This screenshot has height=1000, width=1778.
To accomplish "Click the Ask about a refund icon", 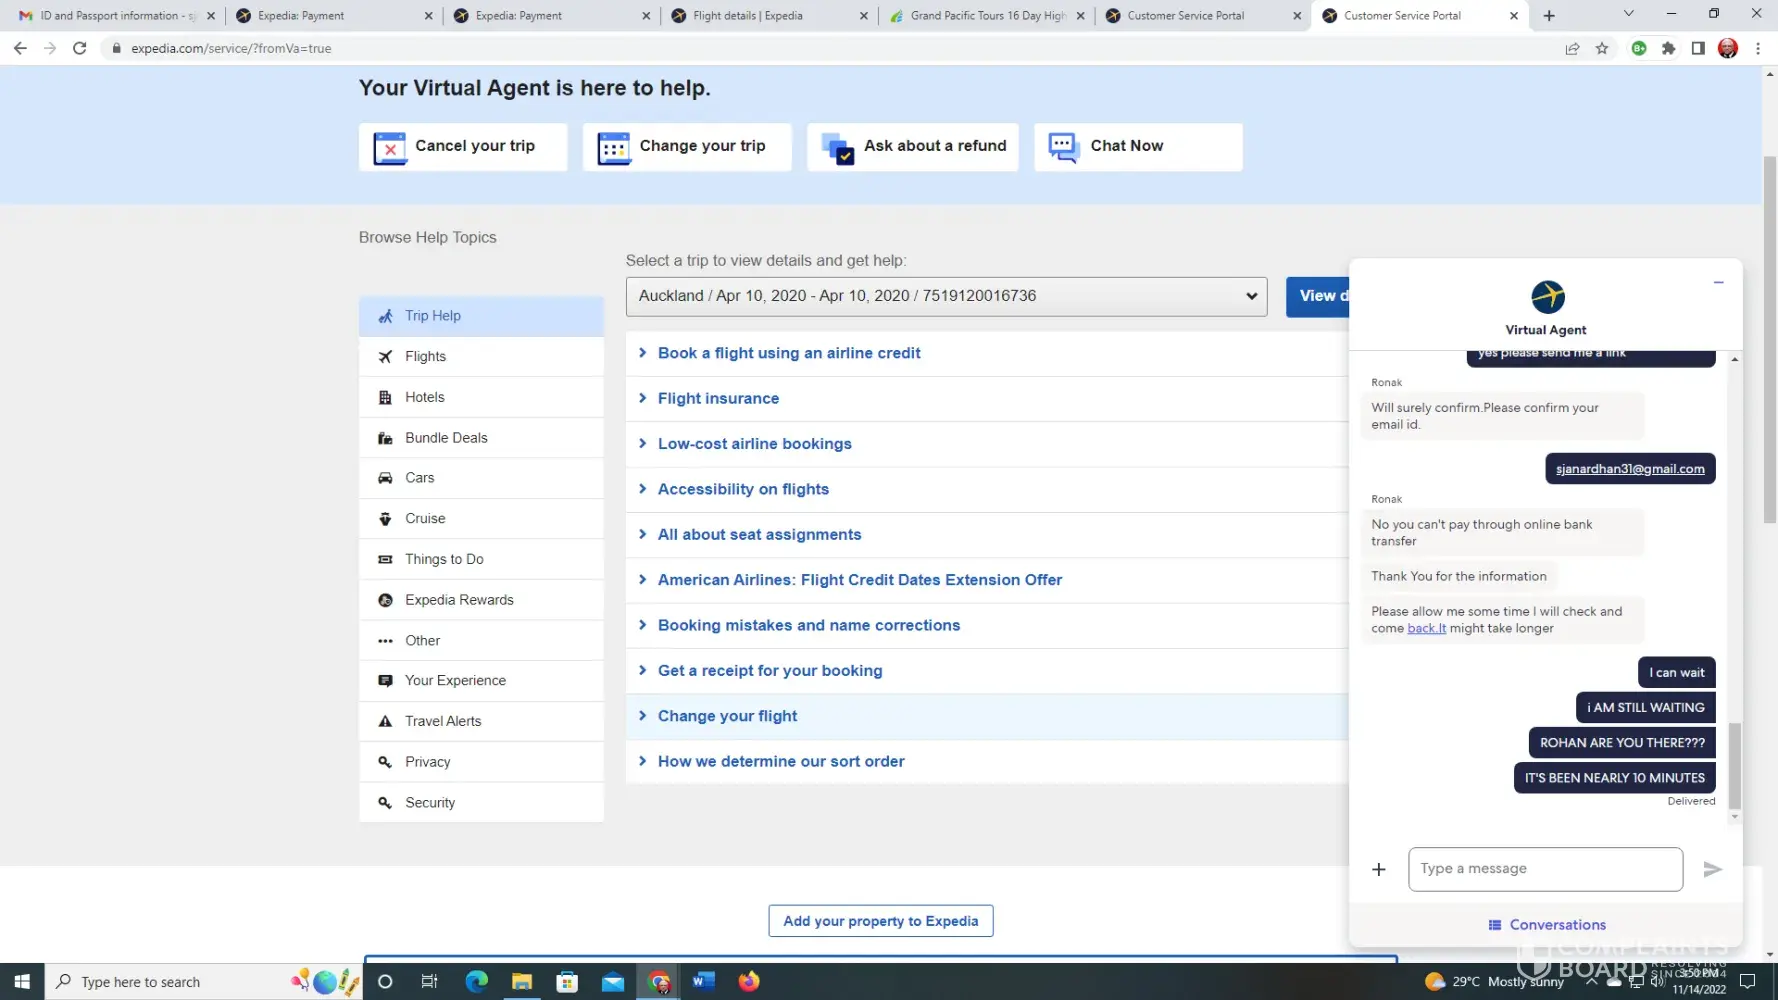I will 837,147.
